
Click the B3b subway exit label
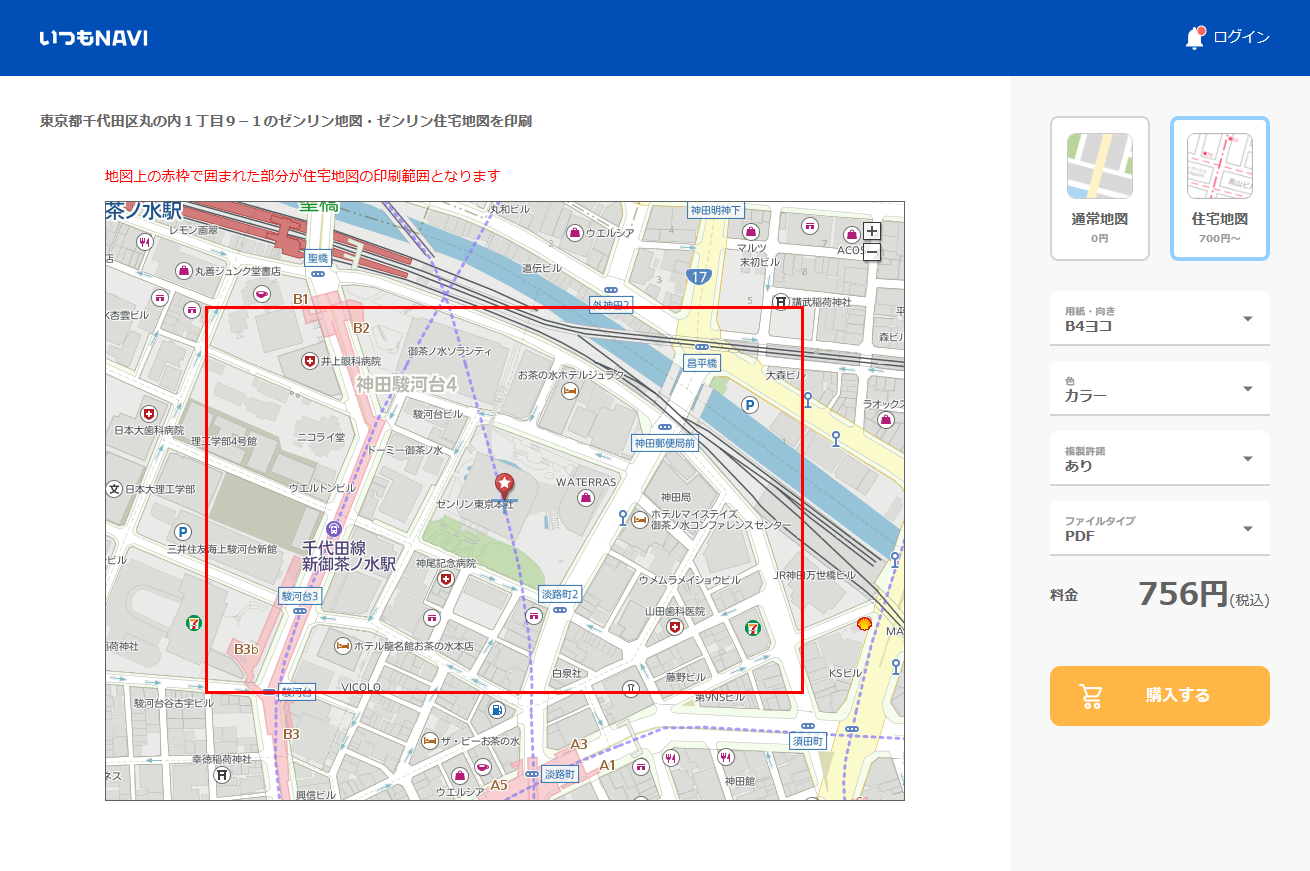246,650
